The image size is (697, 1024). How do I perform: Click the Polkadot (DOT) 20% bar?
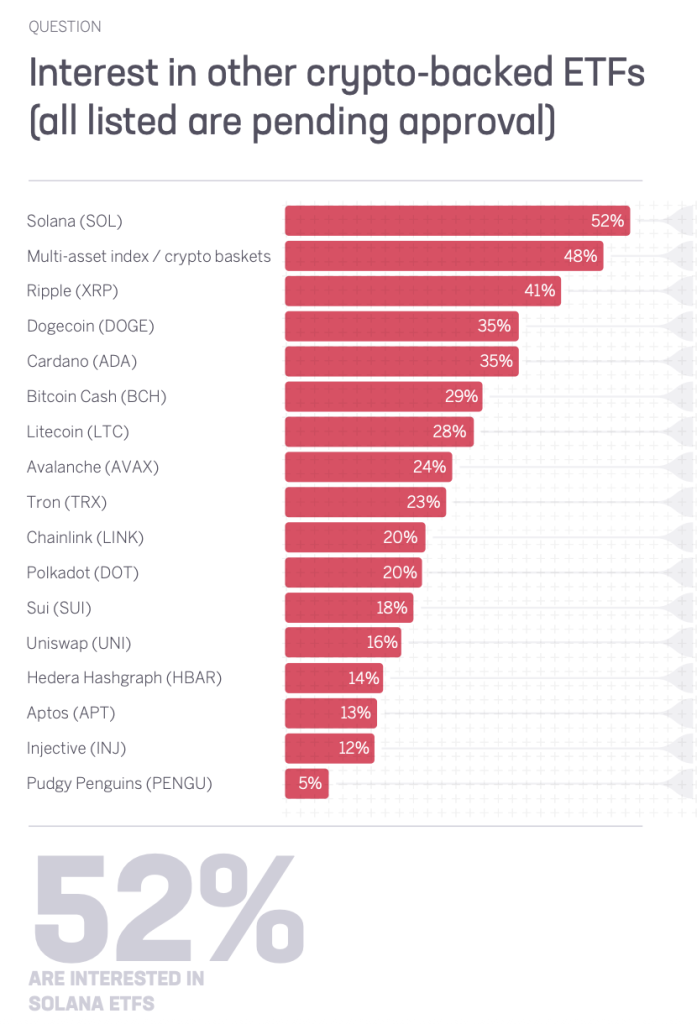click(353, 573)
